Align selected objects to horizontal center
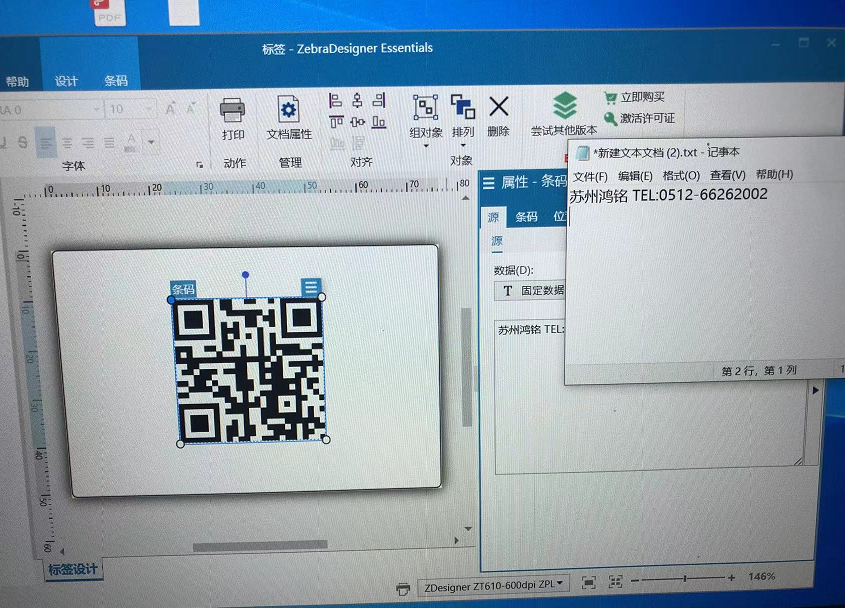 (x=357, y=100)
